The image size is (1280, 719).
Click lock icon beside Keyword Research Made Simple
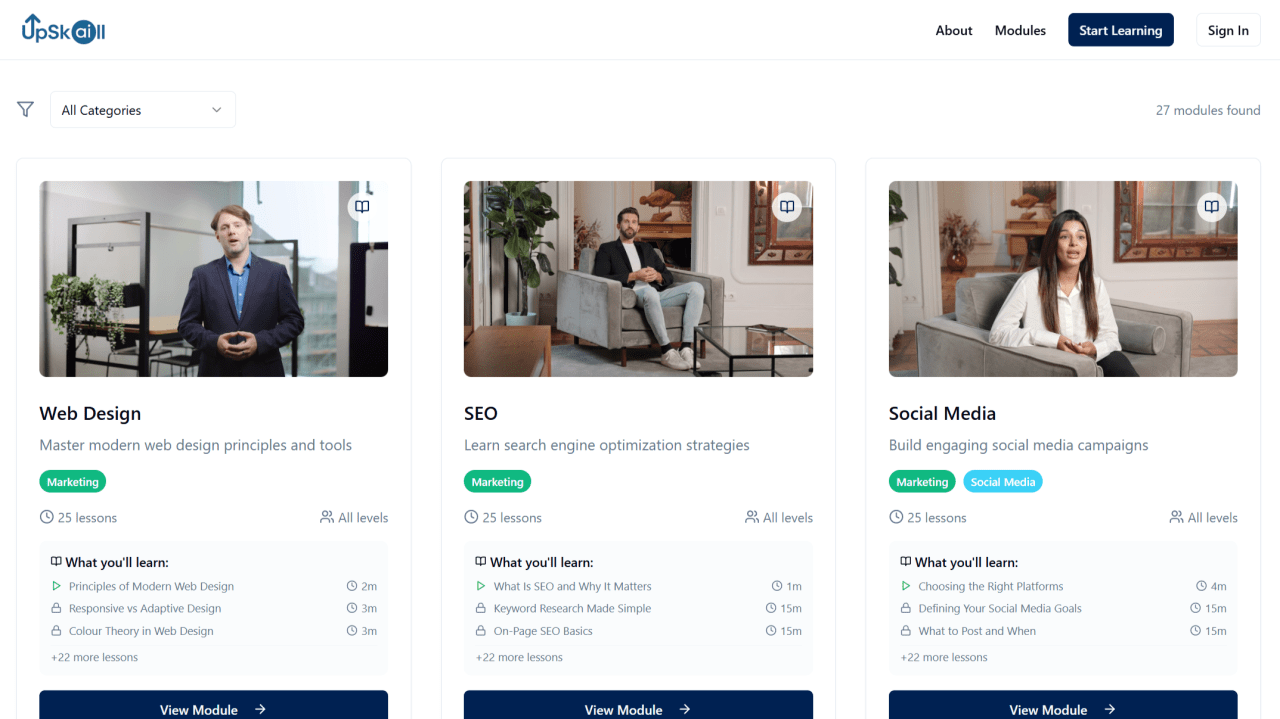482,608
